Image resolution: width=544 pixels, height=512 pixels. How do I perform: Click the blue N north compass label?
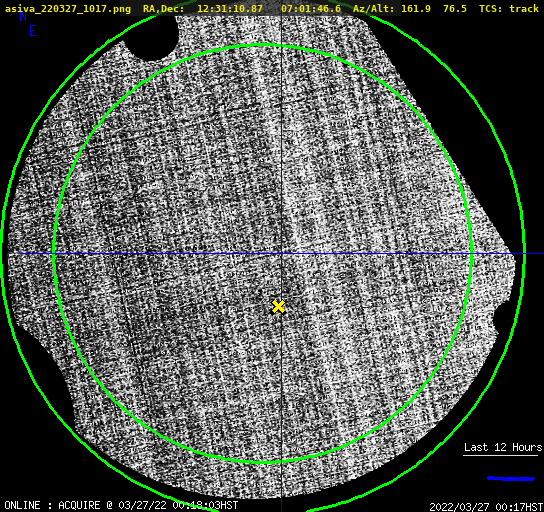(23, 16)
